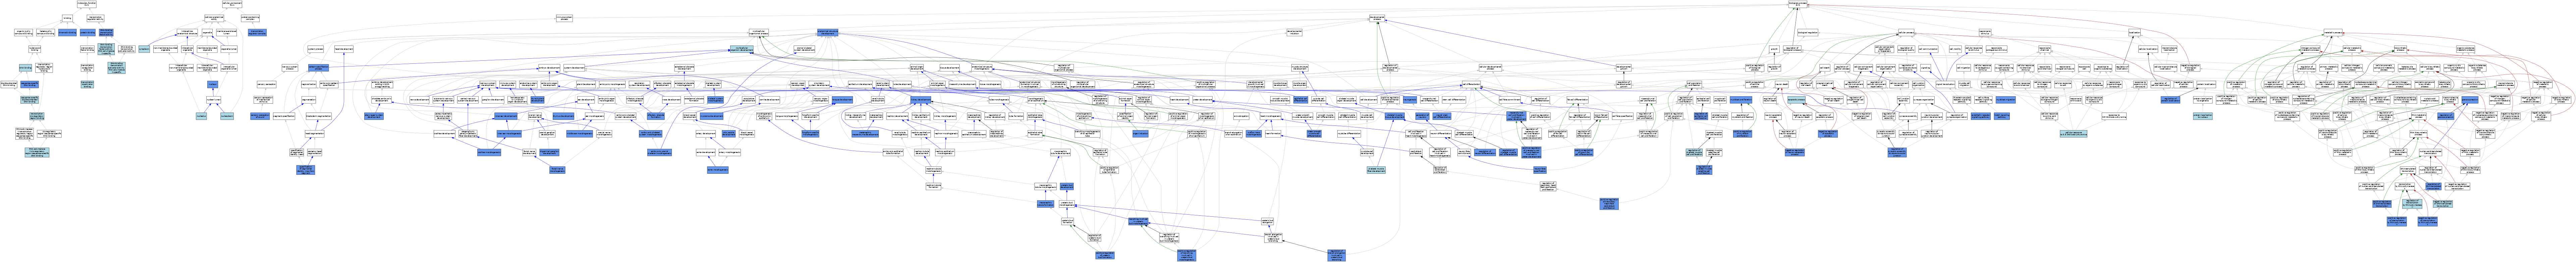This screenshot has width=2576, height=262.
Task: Select the cellular_component root node
Action: click(232, 4)
